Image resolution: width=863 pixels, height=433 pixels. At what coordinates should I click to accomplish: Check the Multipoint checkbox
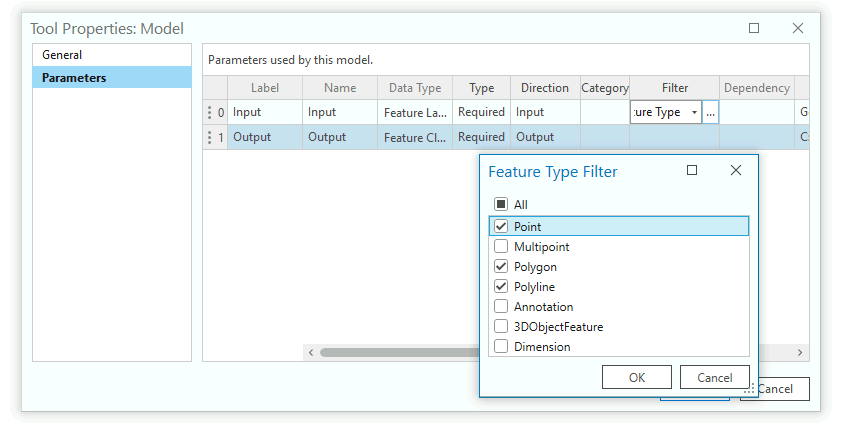tap(501, 247)
